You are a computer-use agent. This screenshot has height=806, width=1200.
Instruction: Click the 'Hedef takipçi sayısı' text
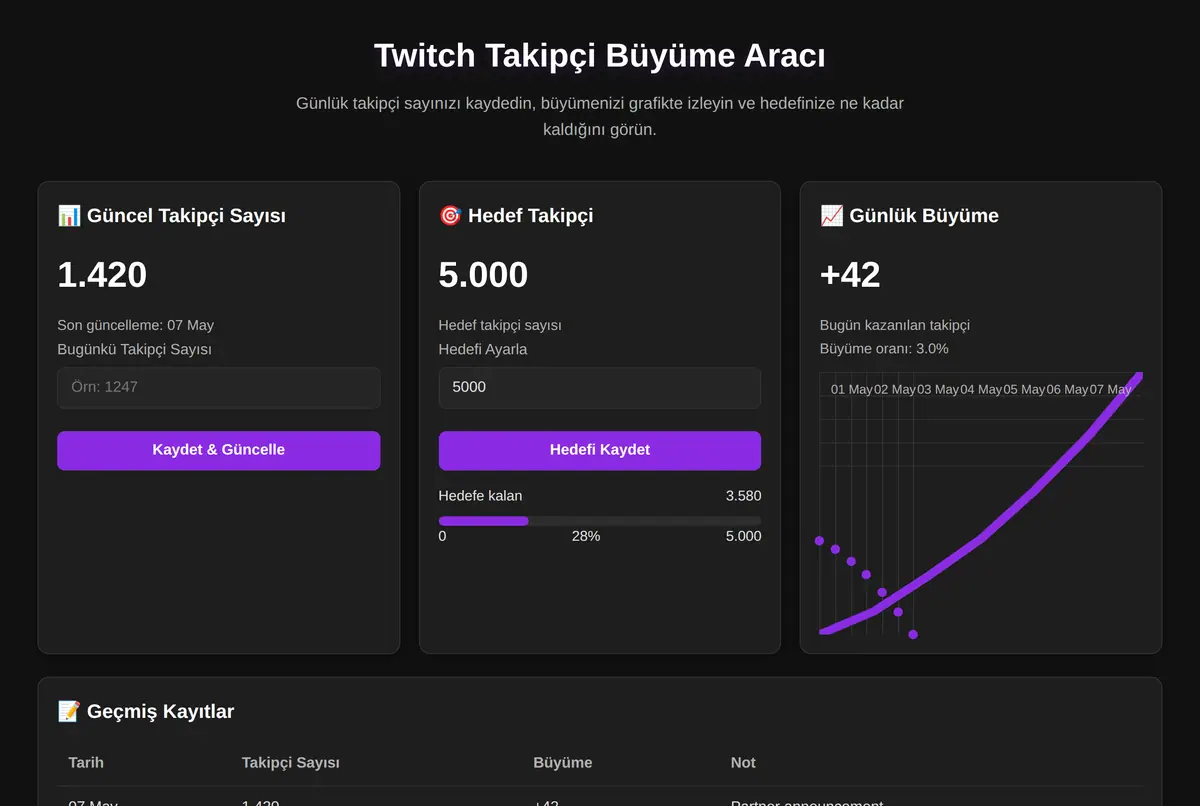click(x=500, y=325)
